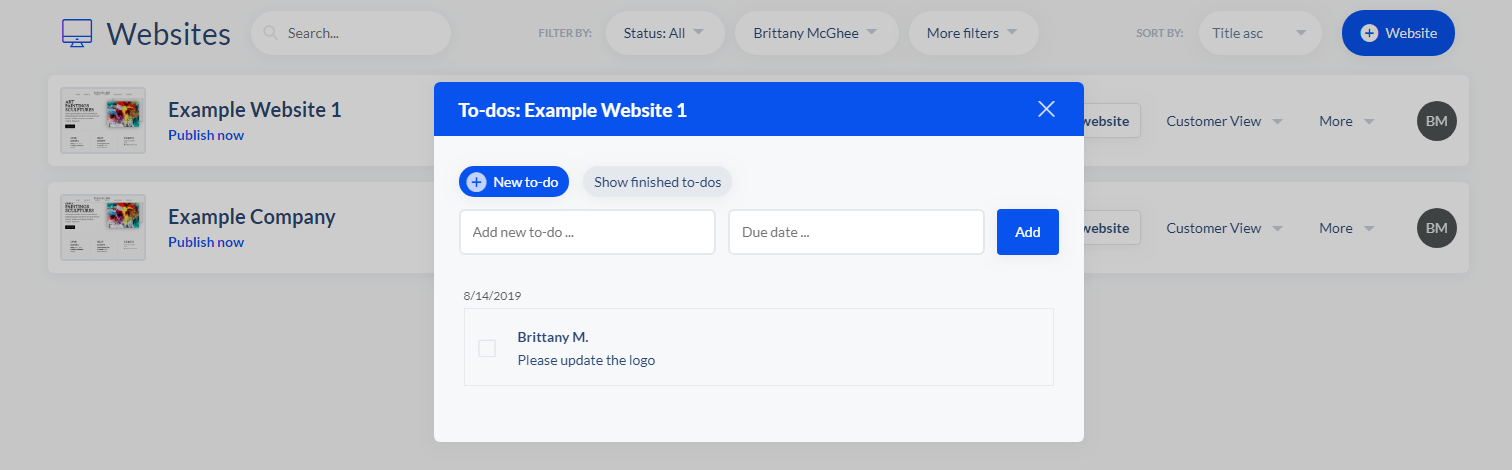1512x470 pixels.
Task: Click the Websites monitor icon
Action: [x=77, y=33]
